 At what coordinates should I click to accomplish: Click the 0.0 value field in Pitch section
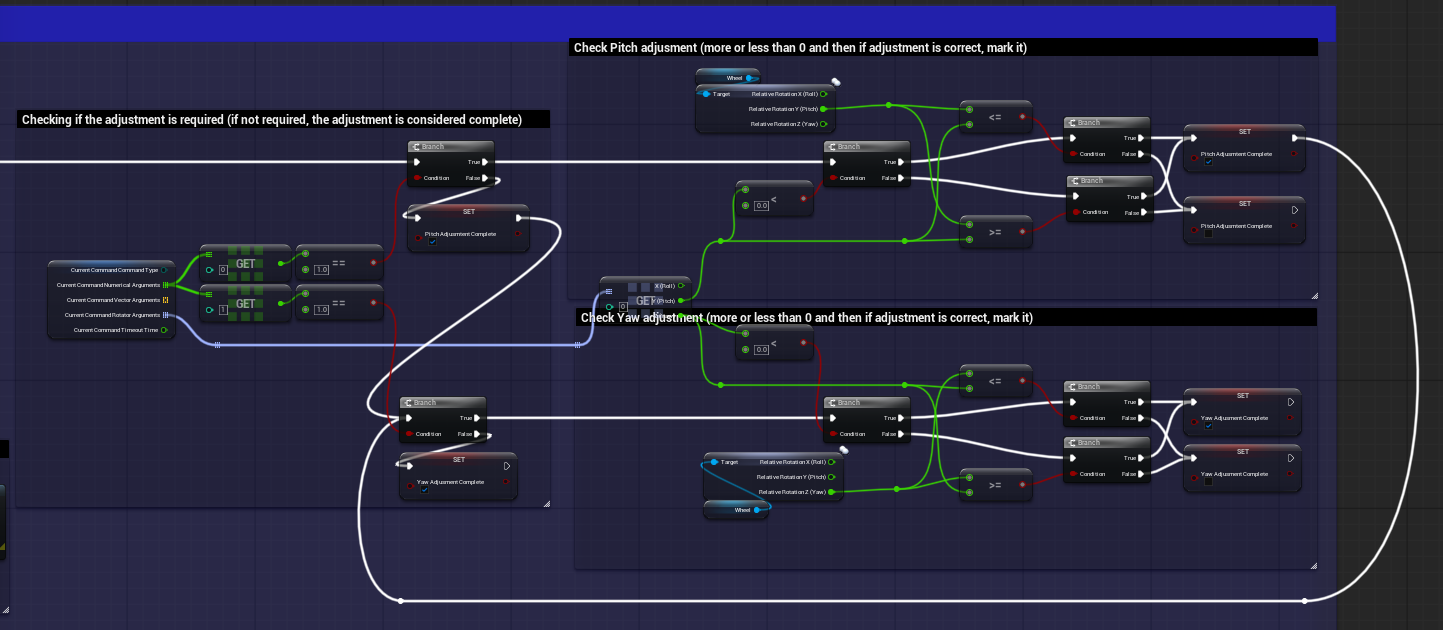(x=761, y=205)
